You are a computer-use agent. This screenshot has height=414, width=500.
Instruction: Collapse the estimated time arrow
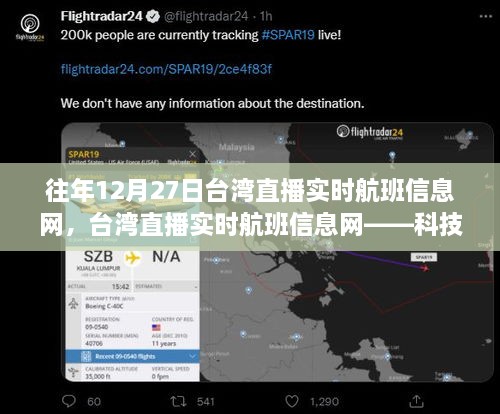point(196,287)
